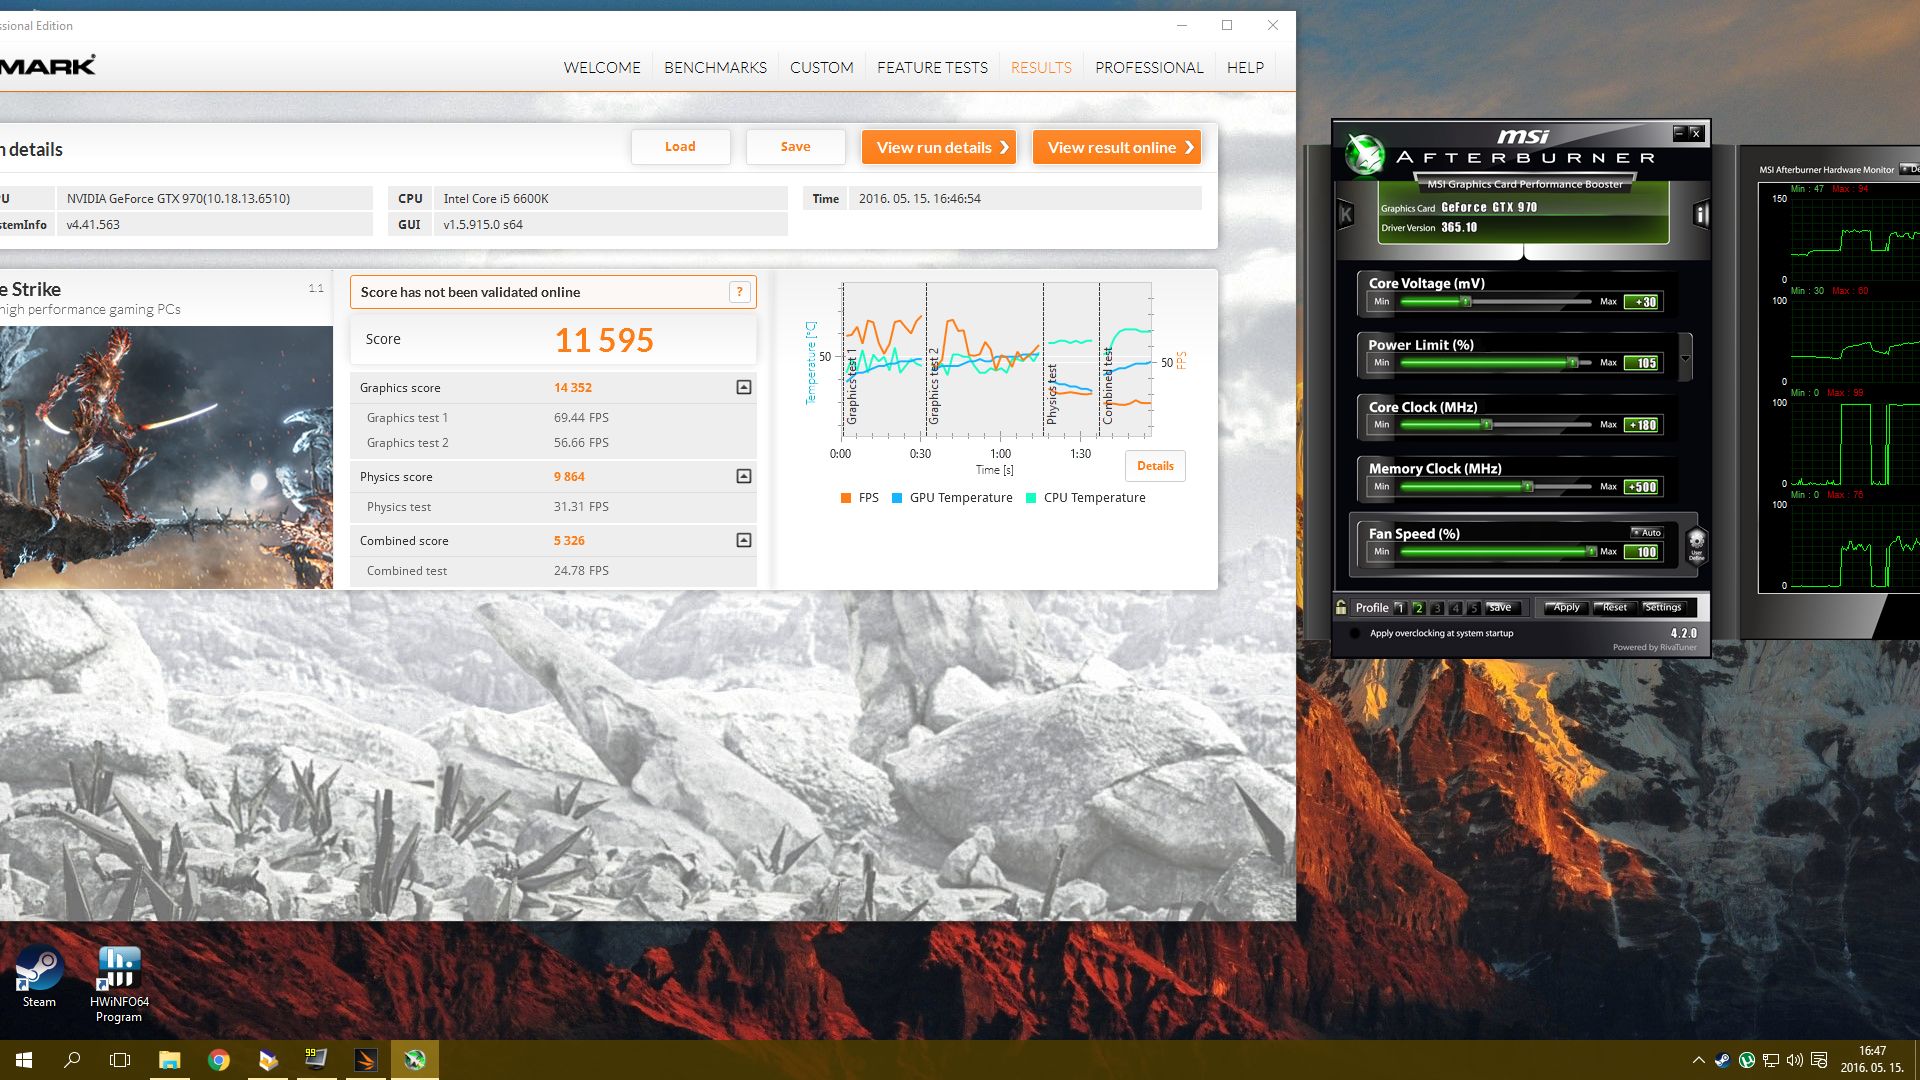Open the FEATURE TESTS tab

pyautogui.click(x=932, y=67)
